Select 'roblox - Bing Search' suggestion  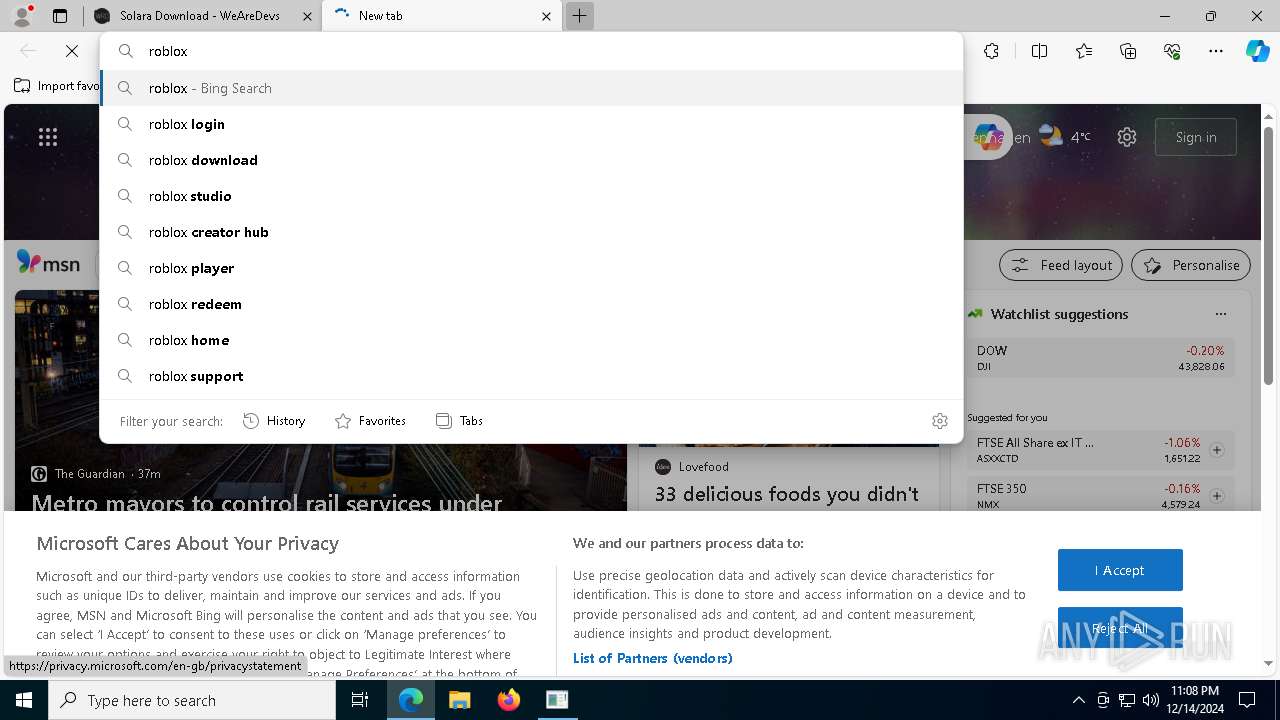[x=531, y=88]
